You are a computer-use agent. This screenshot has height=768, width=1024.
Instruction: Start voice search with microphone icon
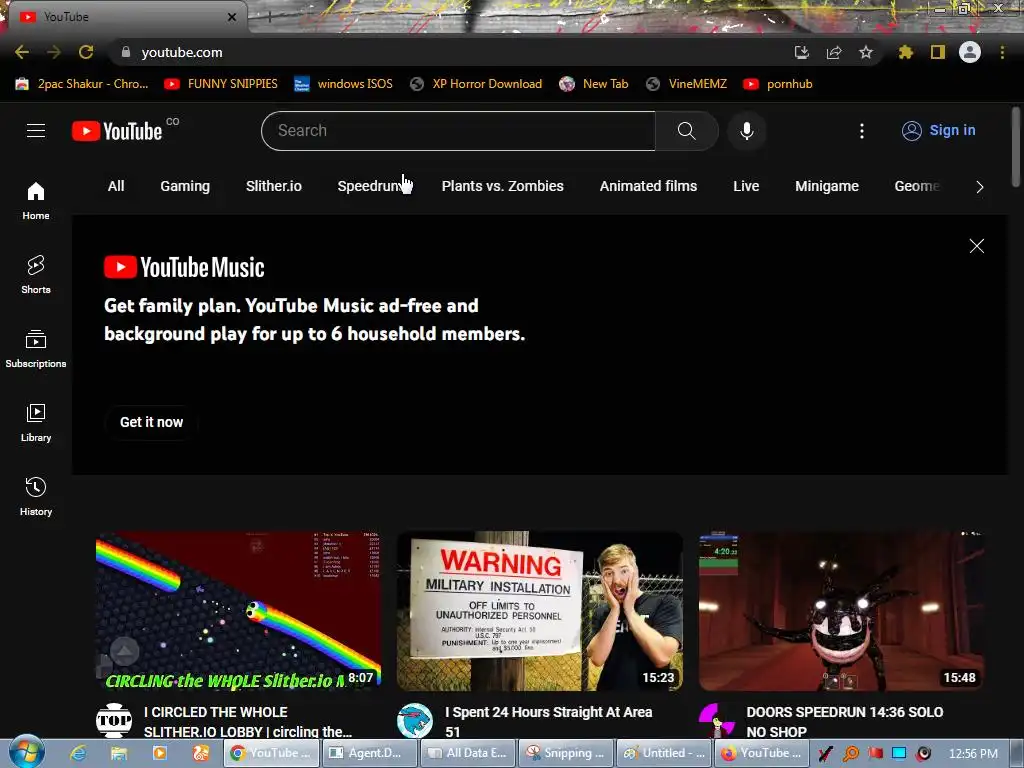coord(746,131)
